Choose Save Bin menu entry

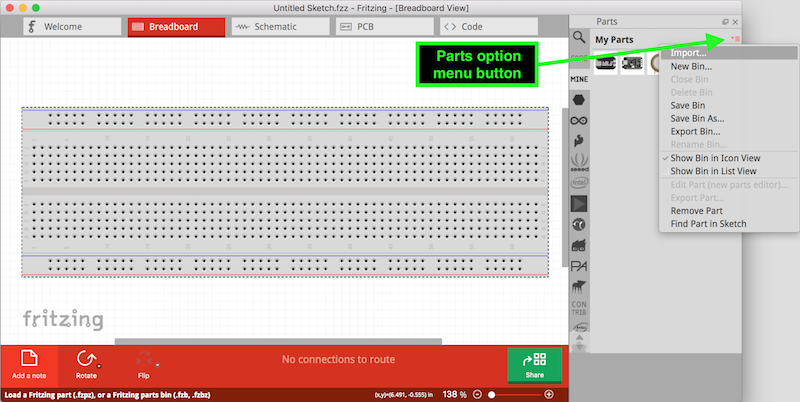point(729,106)
